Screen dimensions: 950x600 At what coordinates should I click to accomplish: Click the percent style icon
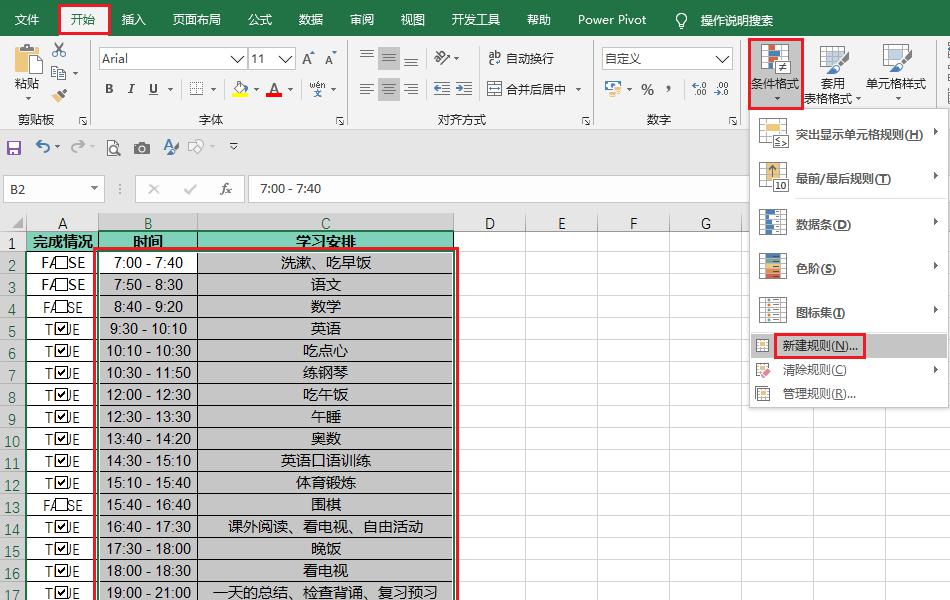(647, 90)
